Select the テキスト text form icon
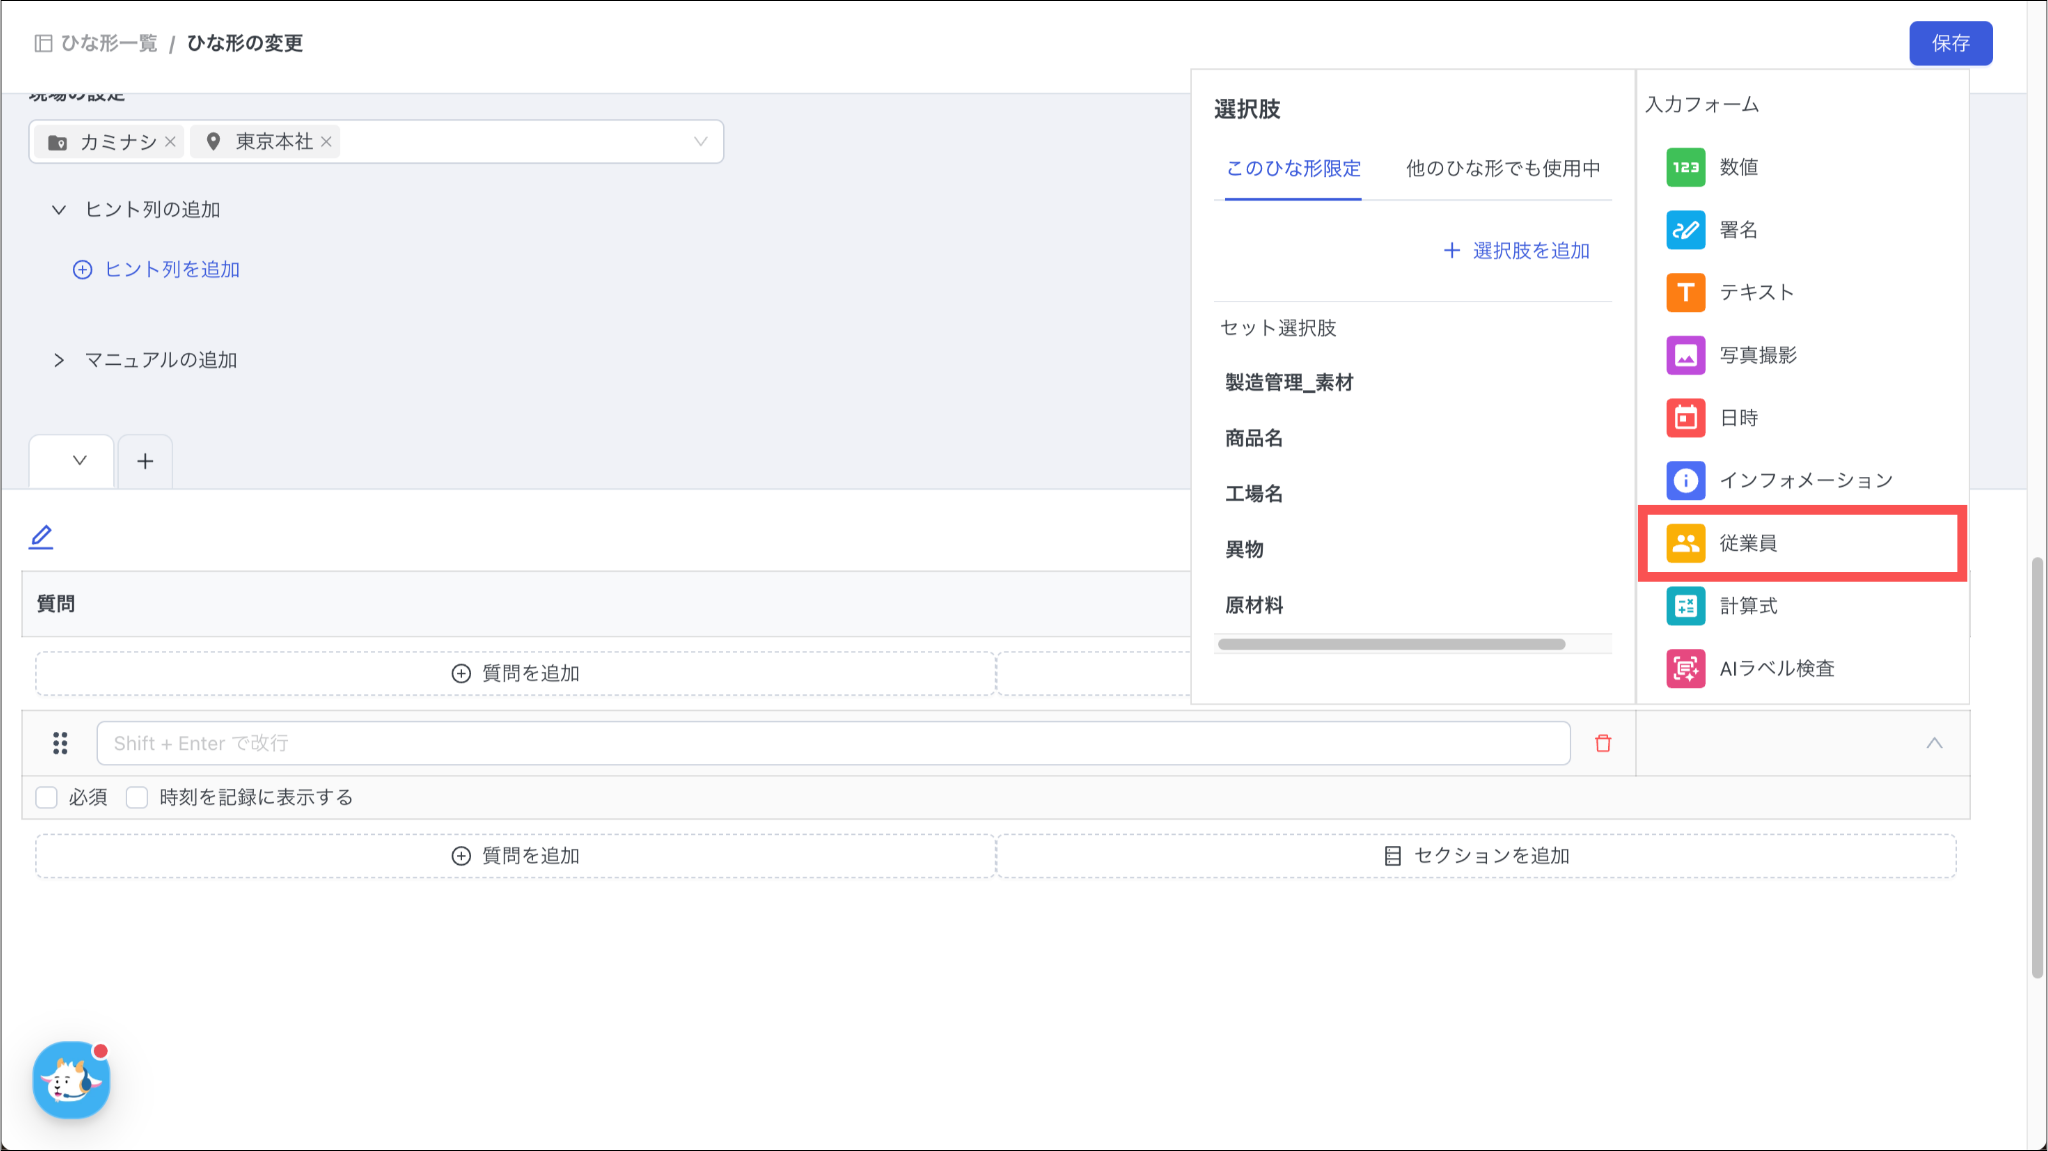Screen dimensions: 2048x1151 click(1685, 292)
